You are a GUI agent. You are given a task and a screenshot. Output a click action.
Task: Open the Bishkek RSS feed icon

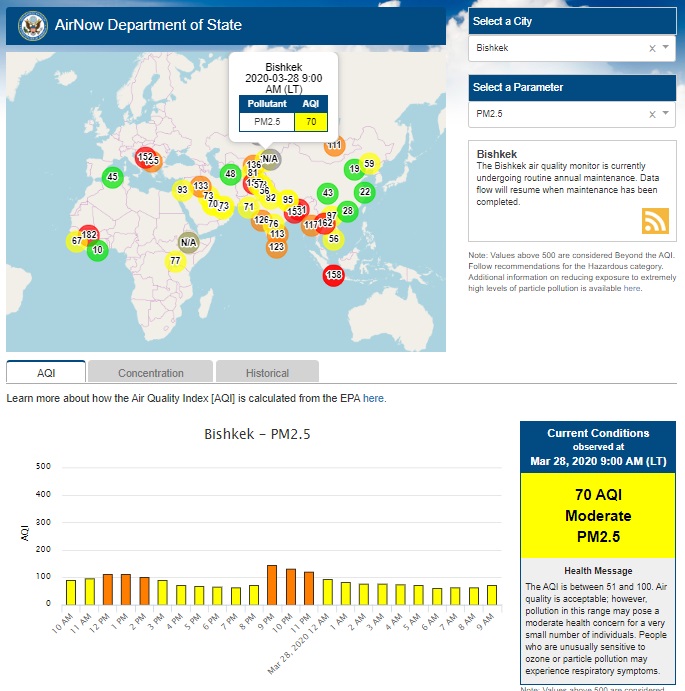(x=655, y=220)
